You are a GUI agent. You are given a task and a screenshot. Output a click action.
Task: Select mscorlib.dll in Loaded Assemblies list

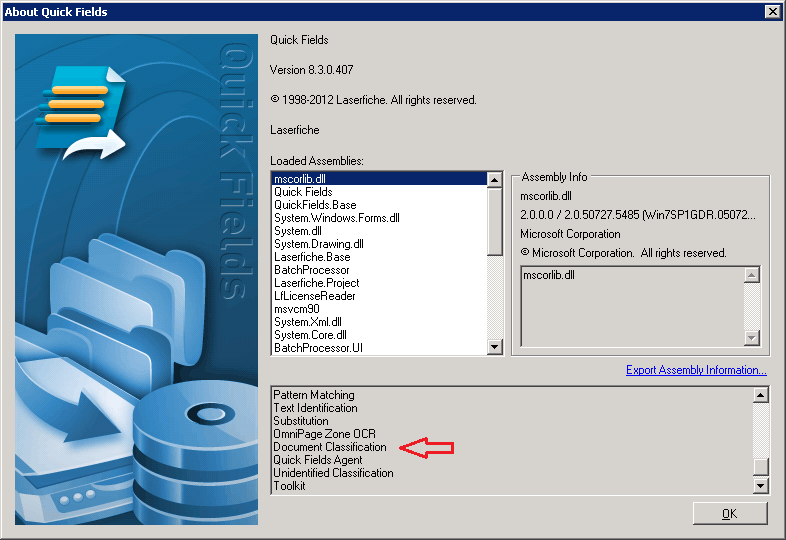point(379,178)
